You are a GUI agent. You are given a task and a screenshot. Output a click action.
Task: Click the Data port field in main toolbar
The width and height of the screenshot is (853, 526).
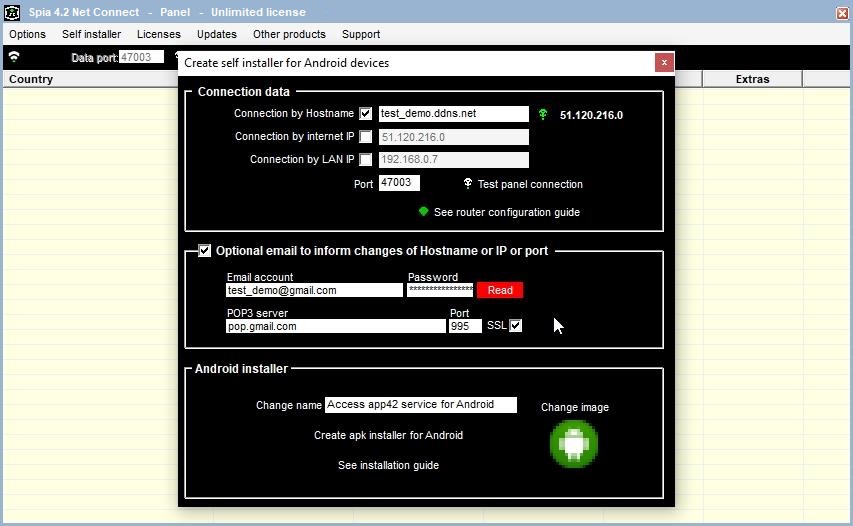[x=141, y=57]
